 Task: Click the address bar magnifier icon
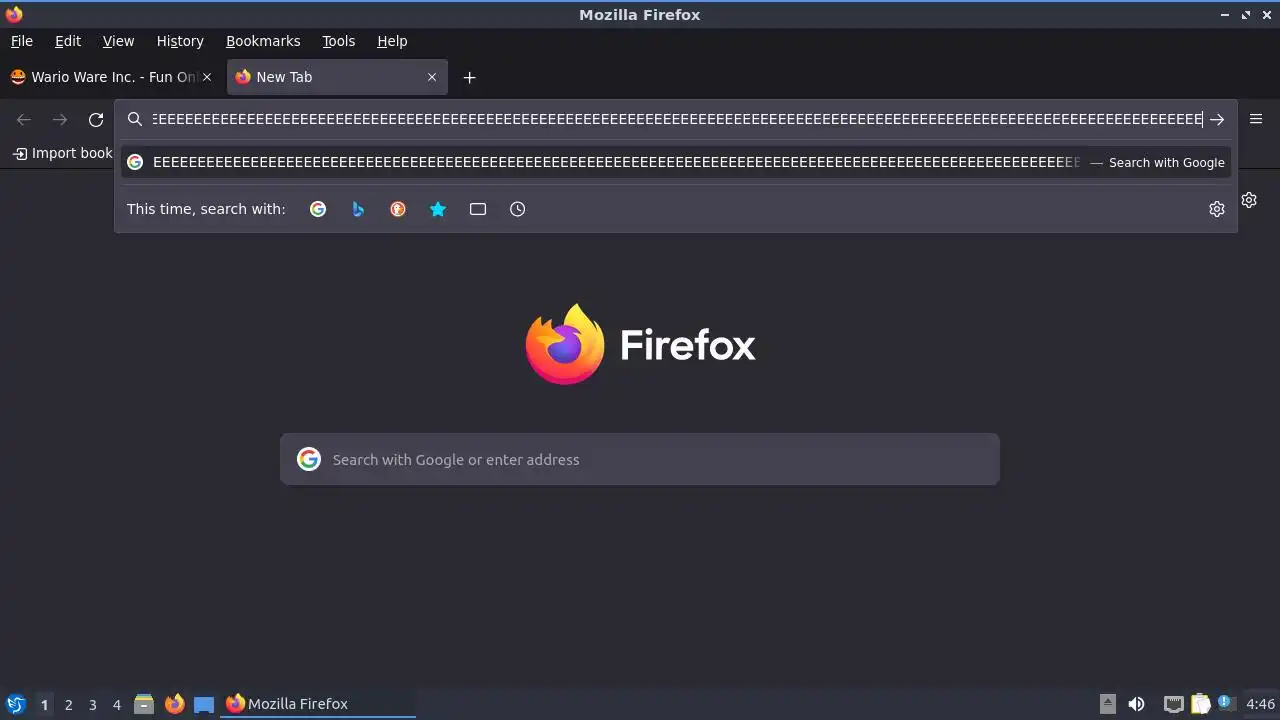135,119
